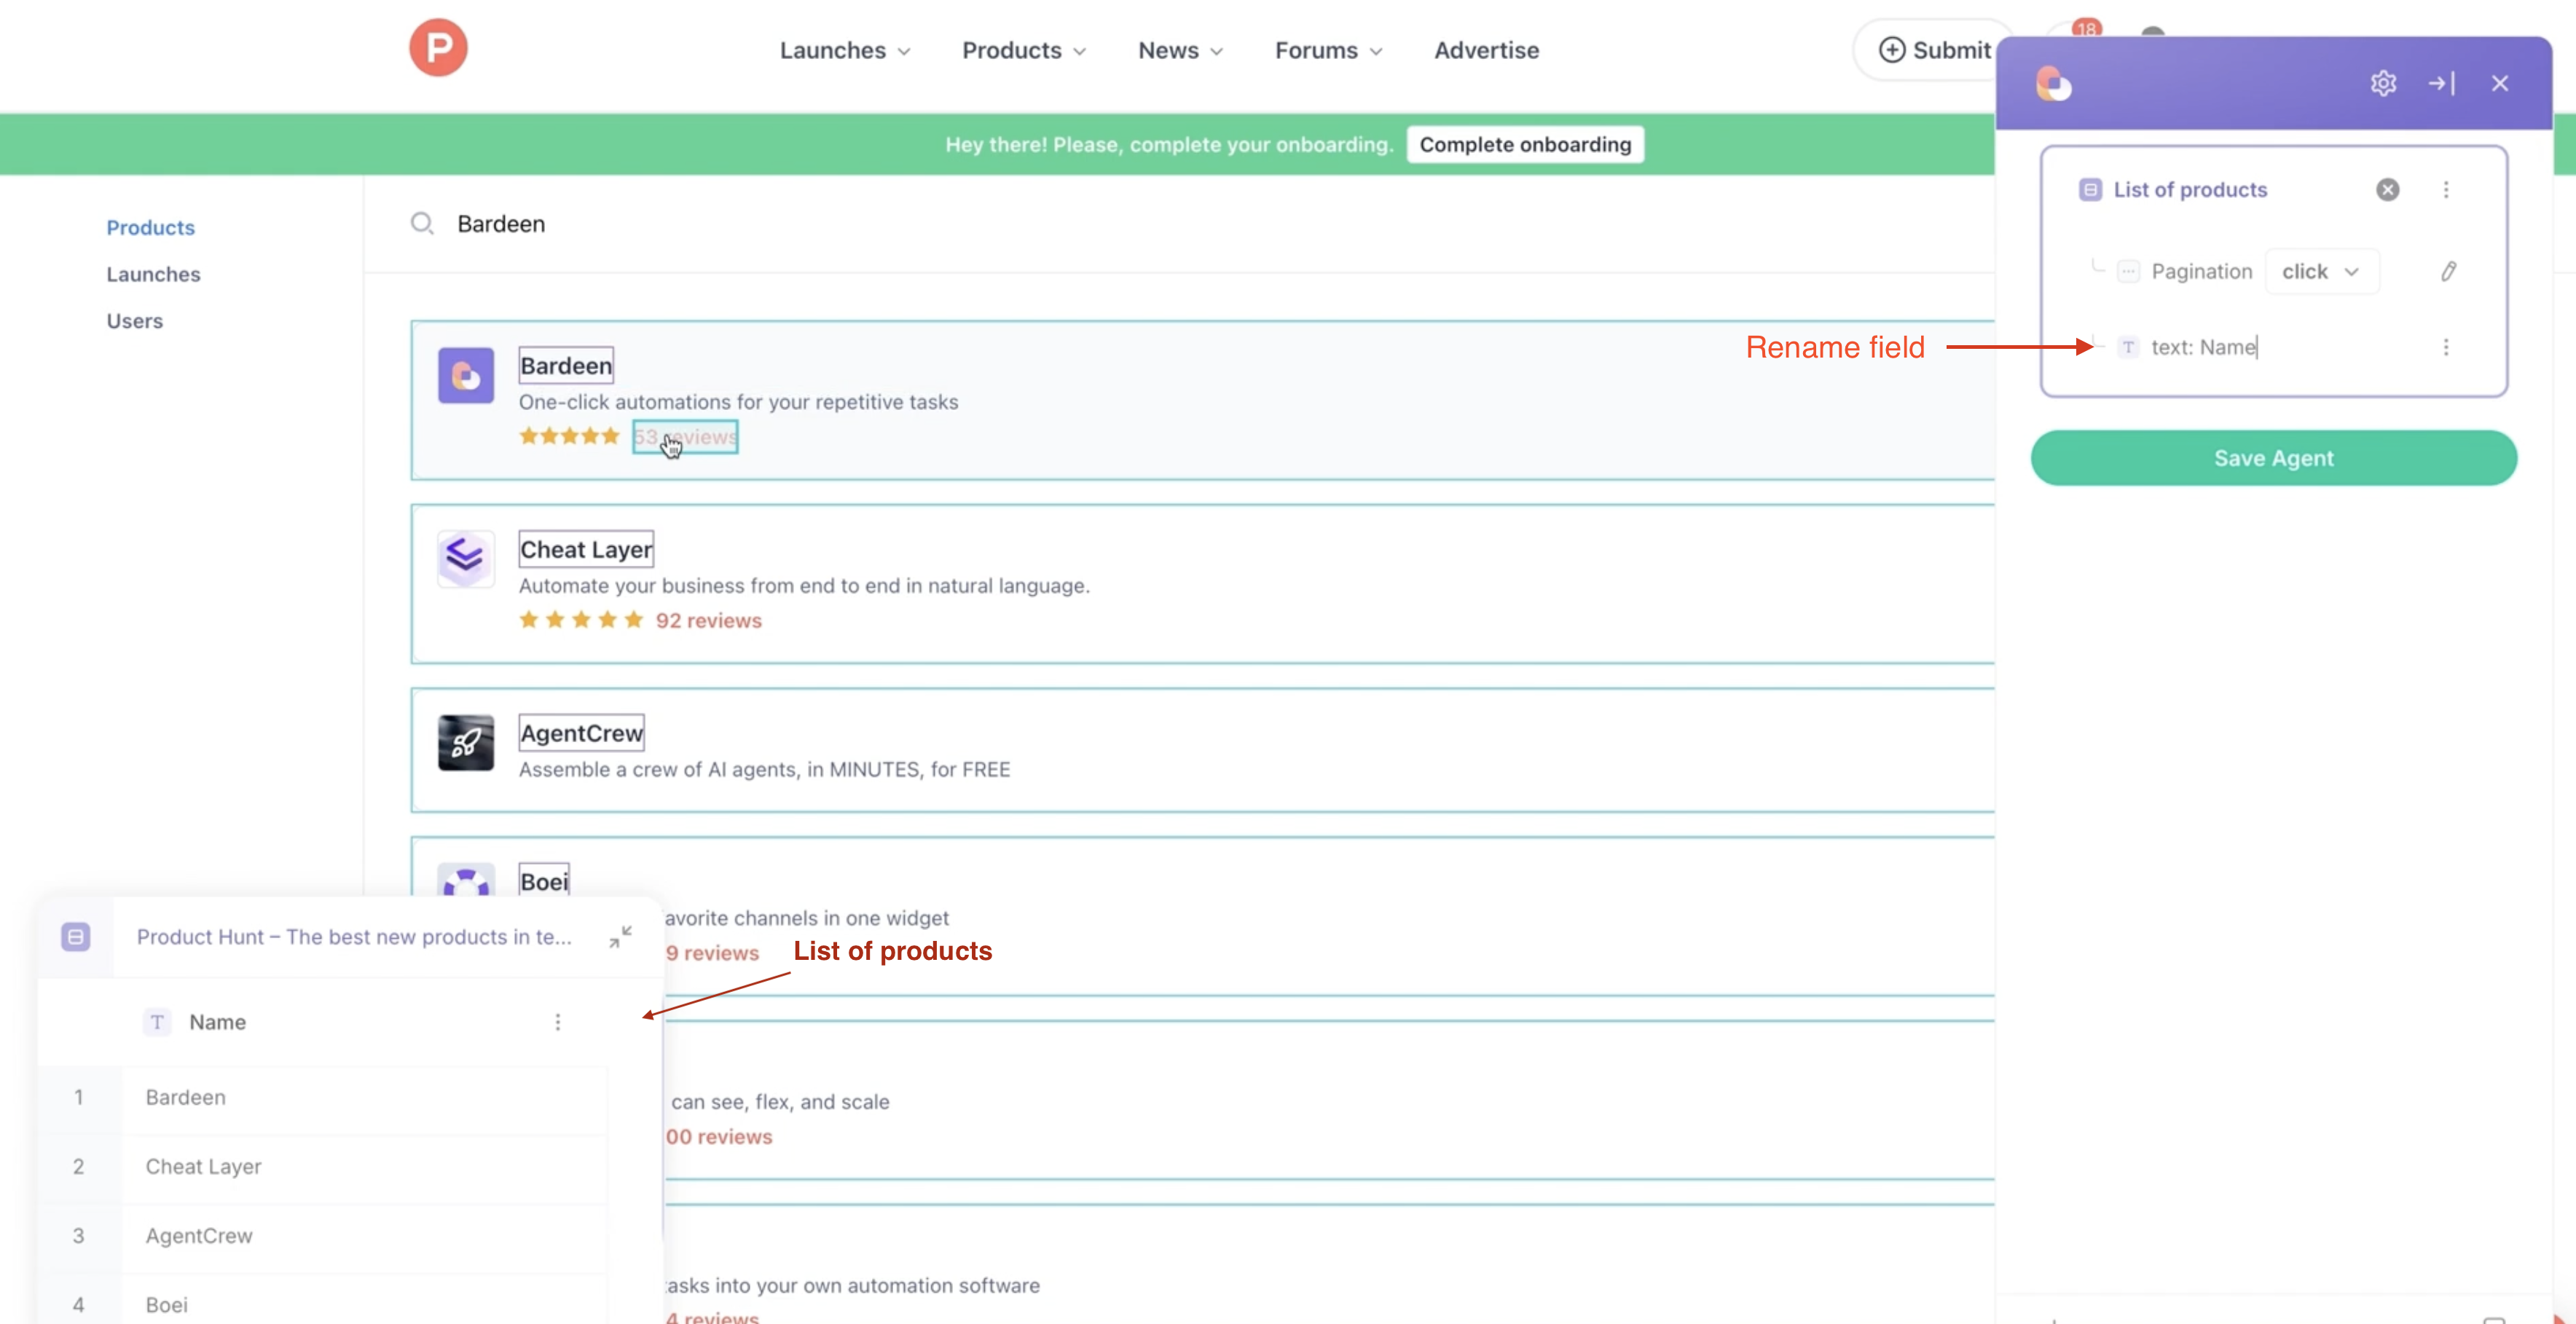Open Cheat Layer's 92 reviews link
The width and height of the screenshot is (2576, 1324).
pos(708,620)
